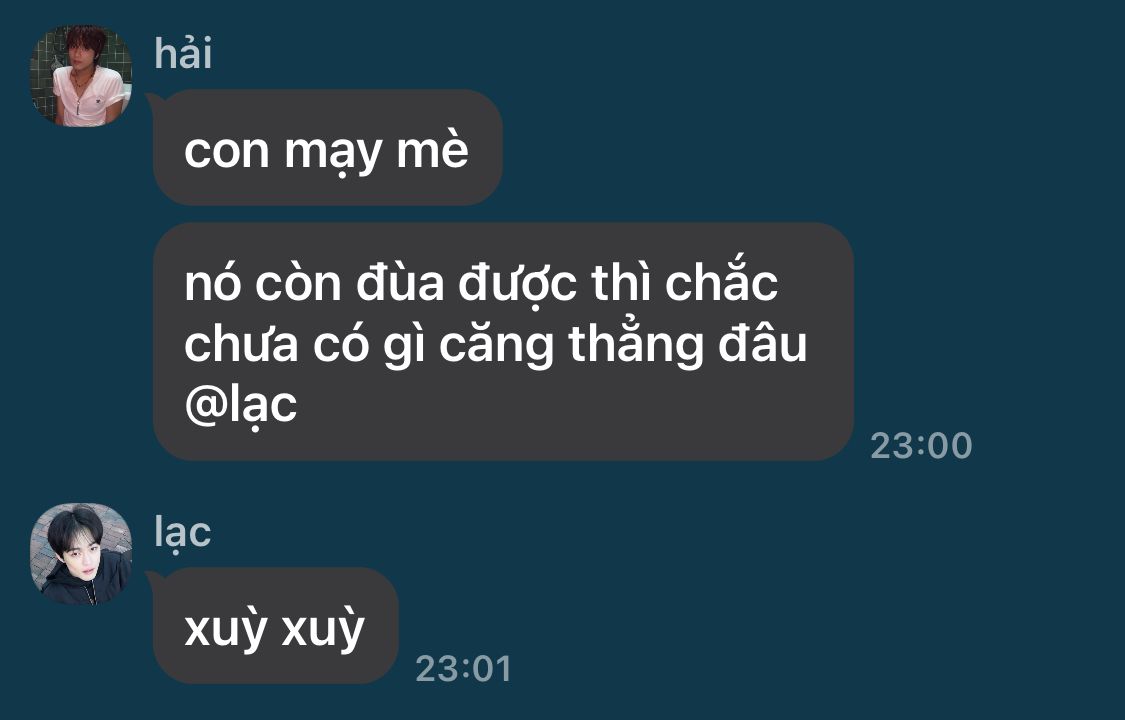The height and width of the screenshot is (720, 1125).
Task: Click the word 'được' in long message
Action: coord(517,284)
